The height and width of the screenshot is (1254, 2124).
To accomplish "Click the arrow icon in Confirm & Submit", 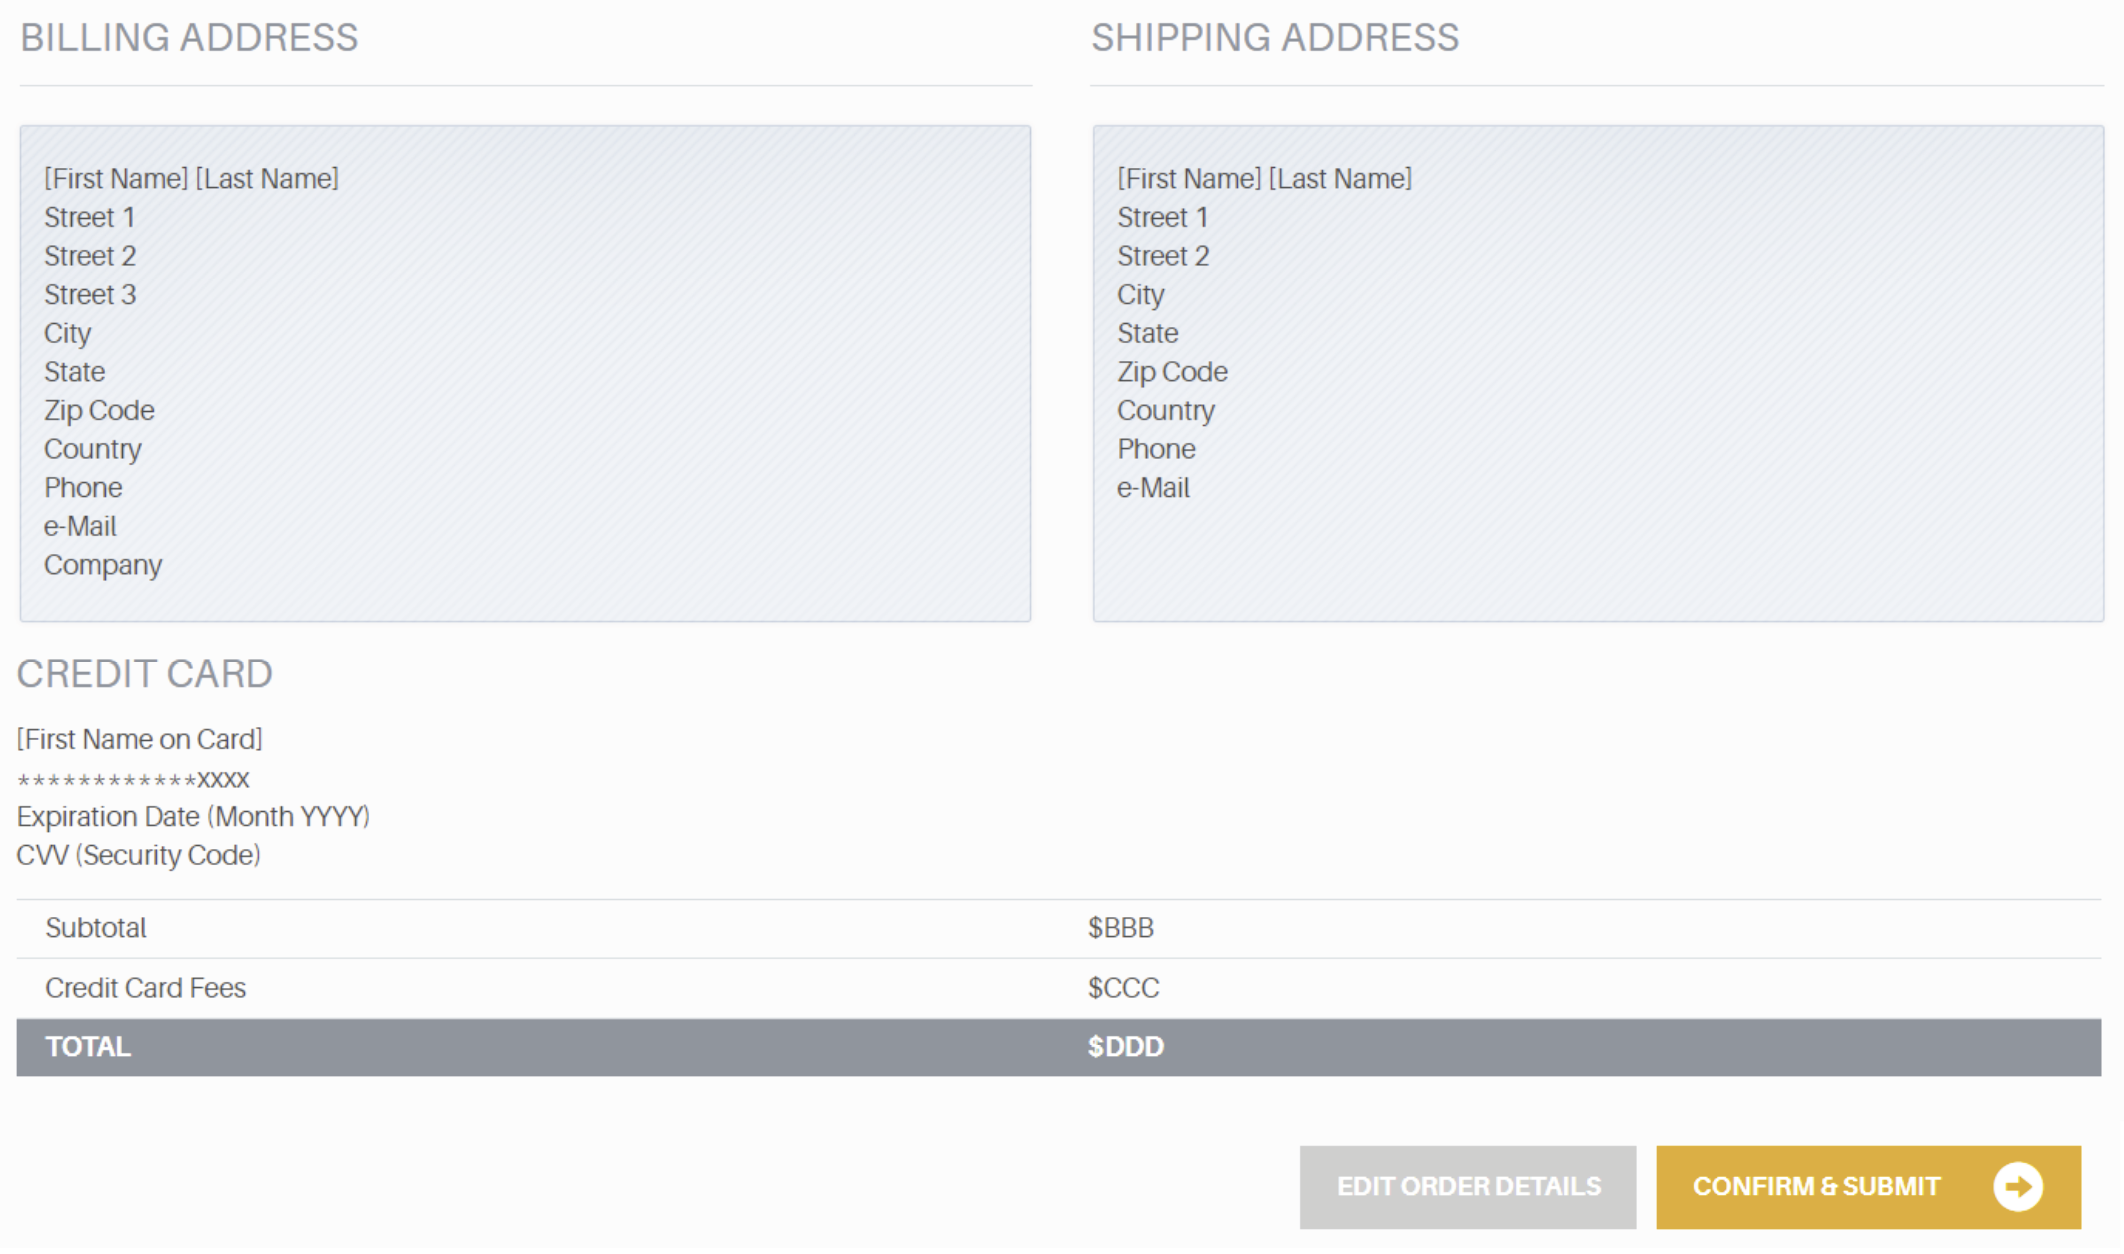I will click(x=2017, y=1187).
